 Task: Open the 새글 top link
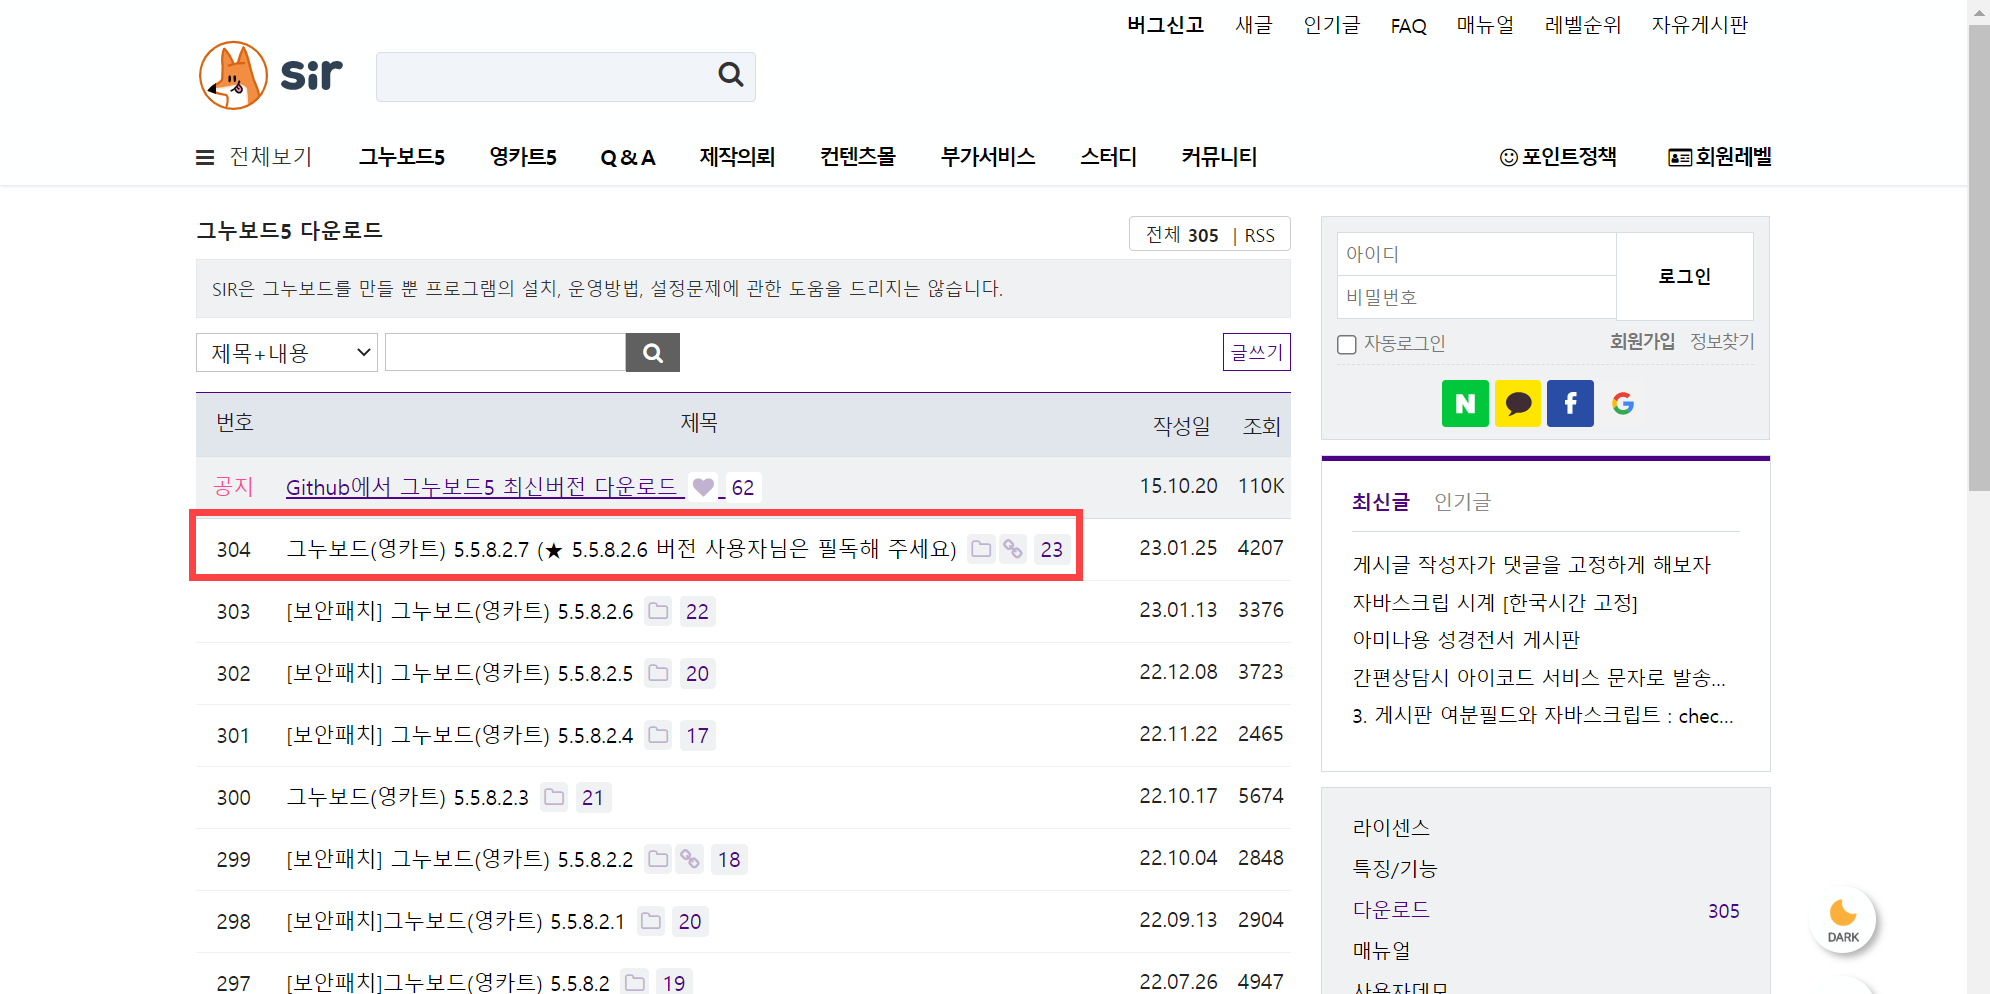click(1254, 25)
